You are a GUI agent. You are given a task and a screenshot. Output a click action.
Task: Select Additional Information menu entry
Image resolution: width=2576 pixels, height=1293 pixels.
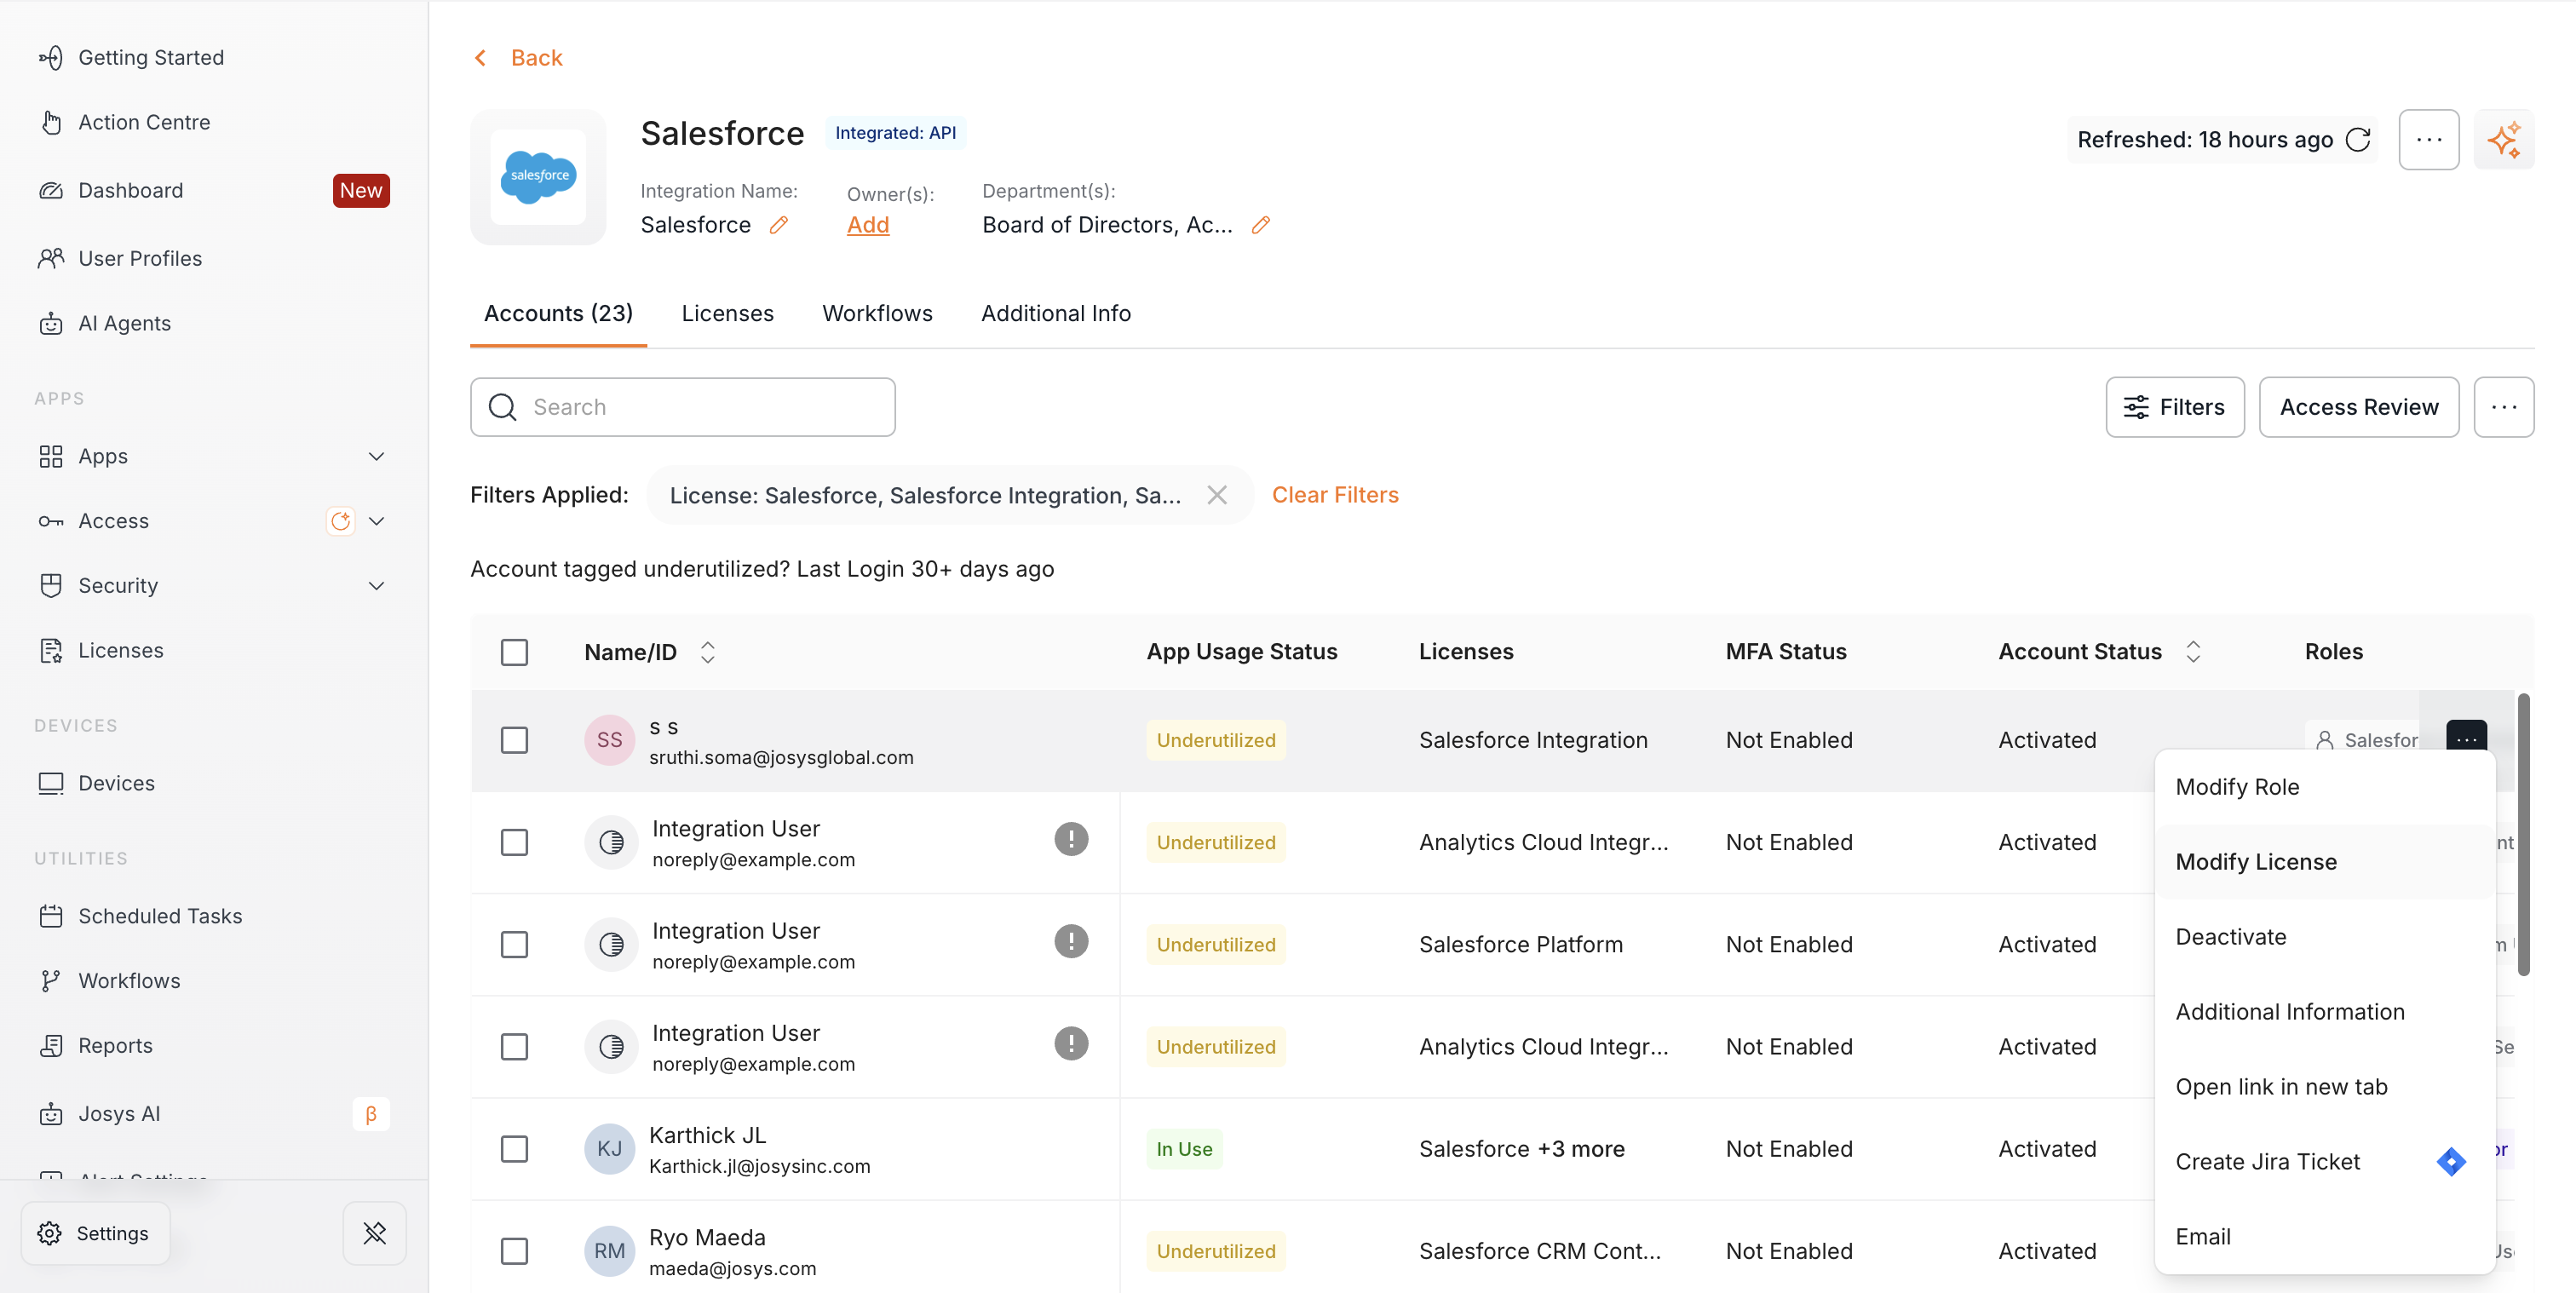point(2325,1012)
